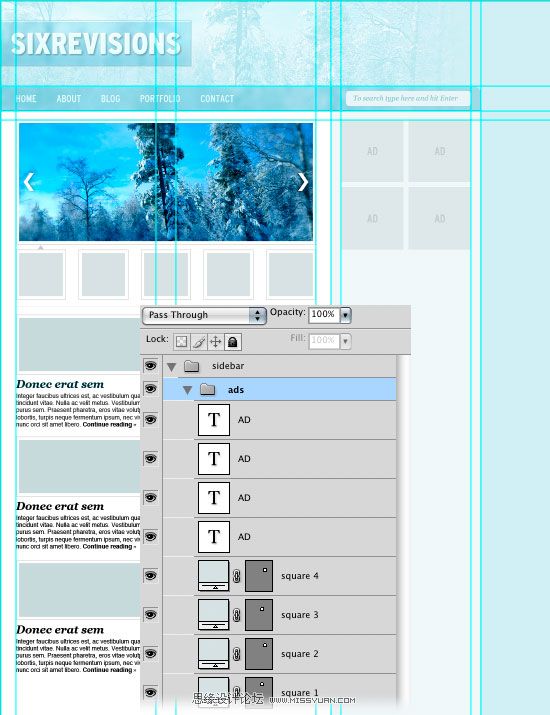
Task: Click CONTACT in the navigation bar
Action: [217, 98]
